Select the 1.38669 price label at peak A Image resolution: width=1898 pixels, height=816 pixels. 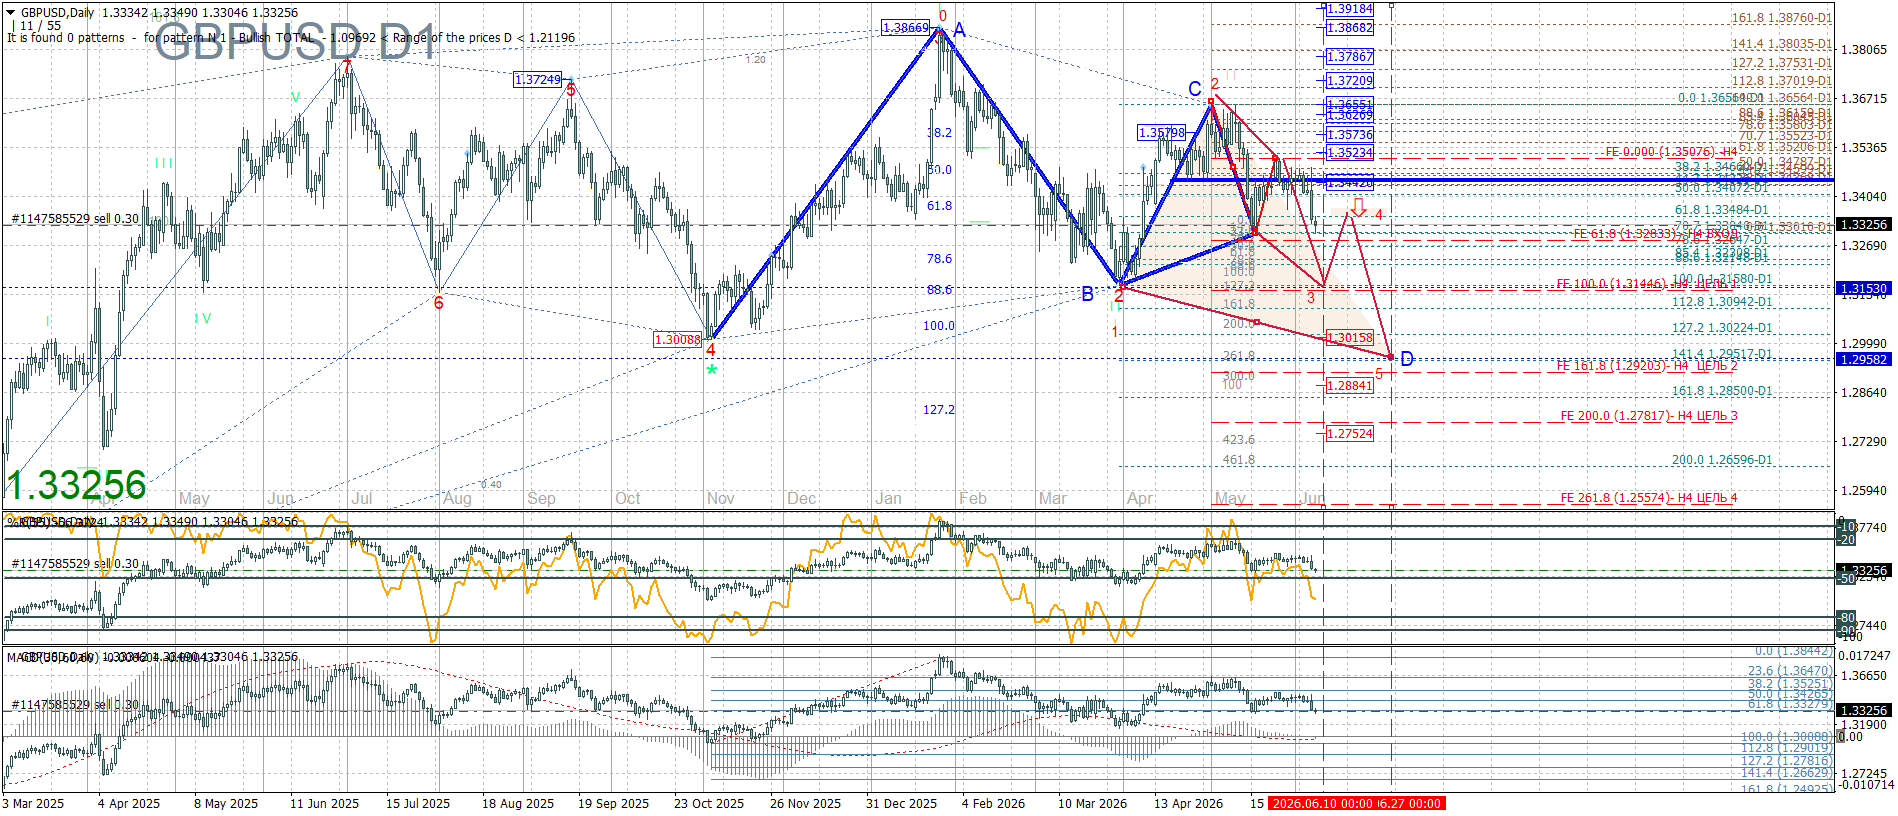point(905,28)
